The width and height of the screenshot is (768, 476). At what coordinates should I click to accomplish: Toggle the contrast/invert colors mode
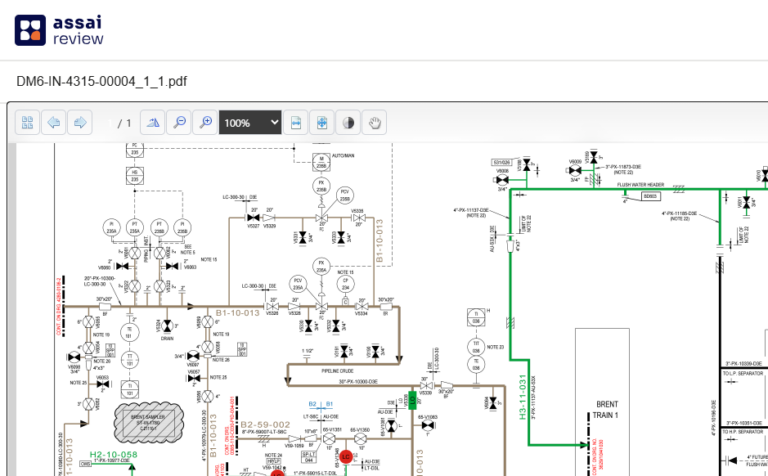pyautogui.click(x=348, y=123)
